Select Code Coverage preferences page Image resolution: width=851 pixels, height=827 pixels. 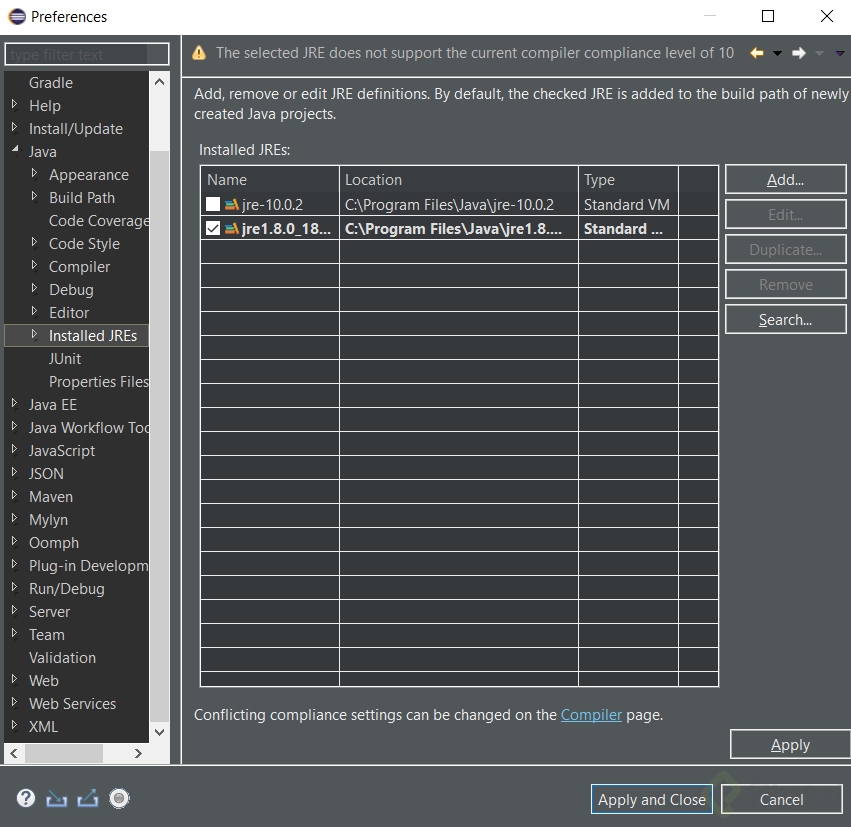tap(99, 221)
